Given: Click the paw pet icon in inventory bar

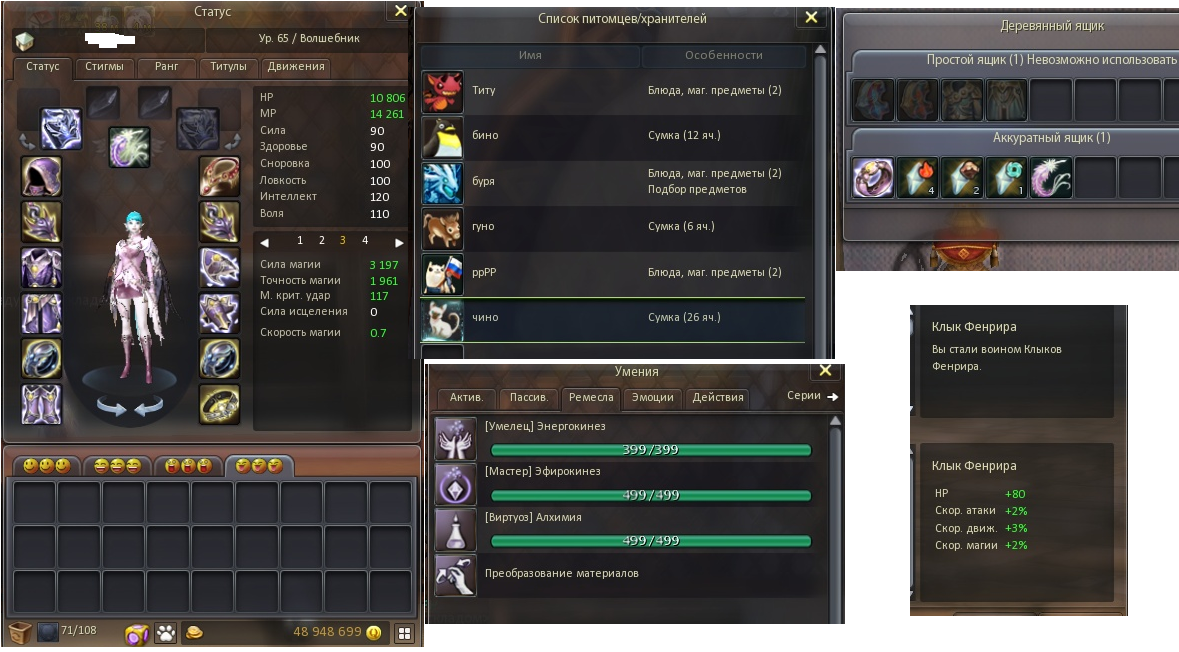Looking at the screenshot, I should point(165,633).
